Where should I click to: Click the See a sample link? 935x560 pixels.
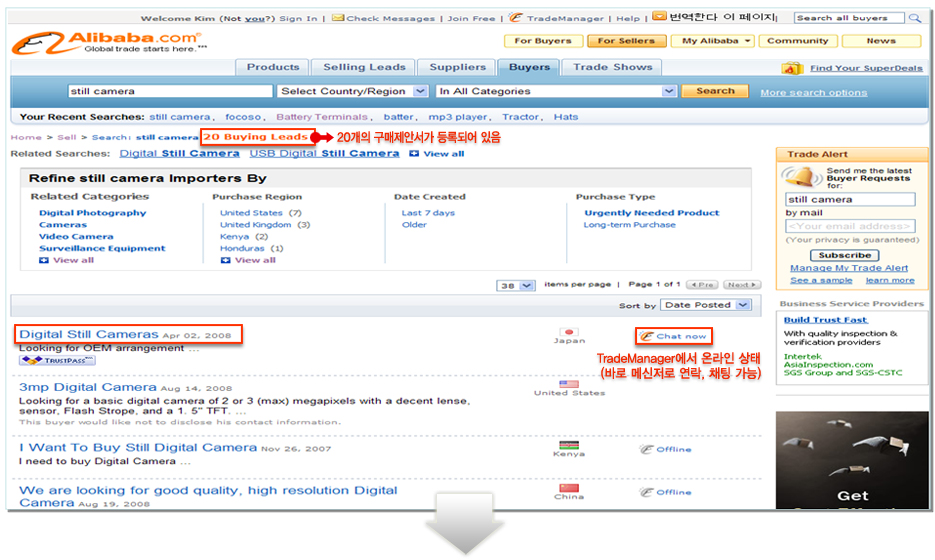(x=821, y=280)
